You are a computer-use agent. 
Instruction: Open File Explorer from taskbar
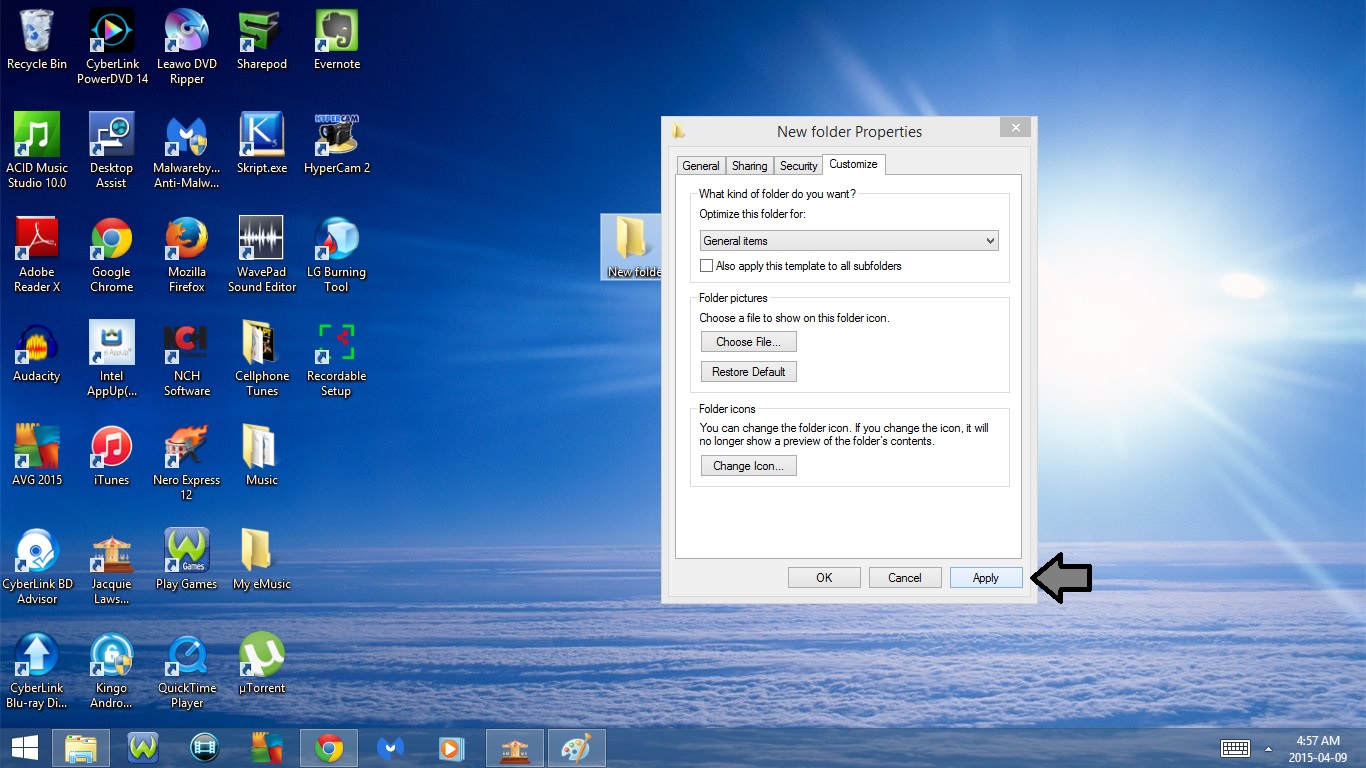(x=80, y=748)
